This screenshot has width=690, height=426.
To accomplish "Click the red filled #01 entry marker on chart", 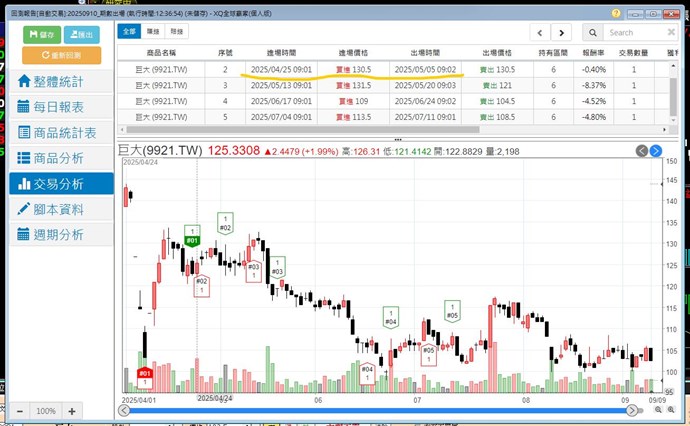I will tap(145, 378).
